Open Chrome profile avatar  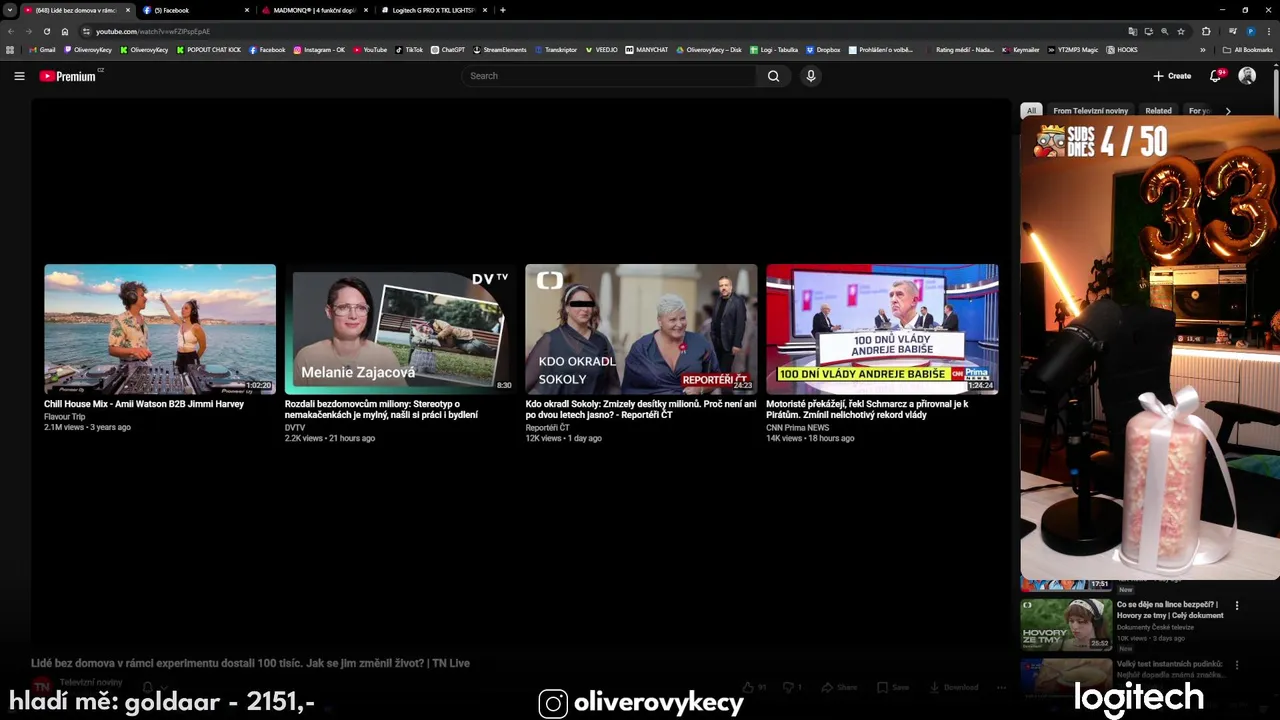[1250, 31]
